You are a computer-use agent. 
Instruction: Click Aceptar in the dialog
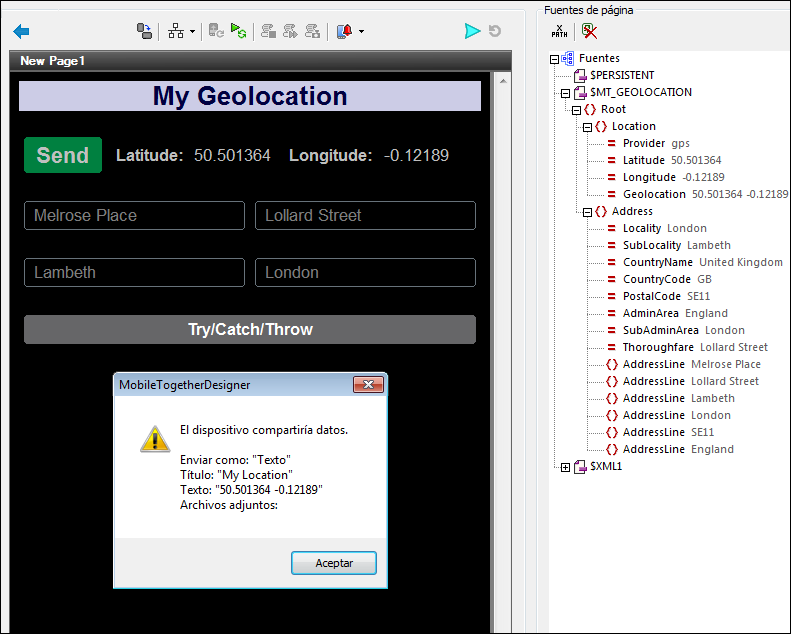[x=334, y=563]
